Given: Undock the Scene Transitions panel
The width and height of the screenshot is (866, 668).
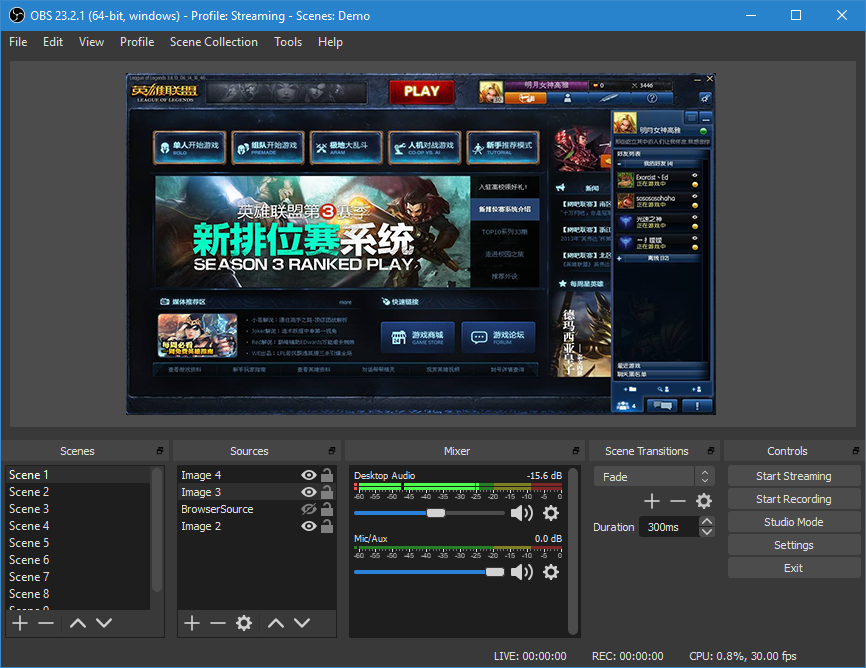Looking at the screenshot, I should pos(711,451).
